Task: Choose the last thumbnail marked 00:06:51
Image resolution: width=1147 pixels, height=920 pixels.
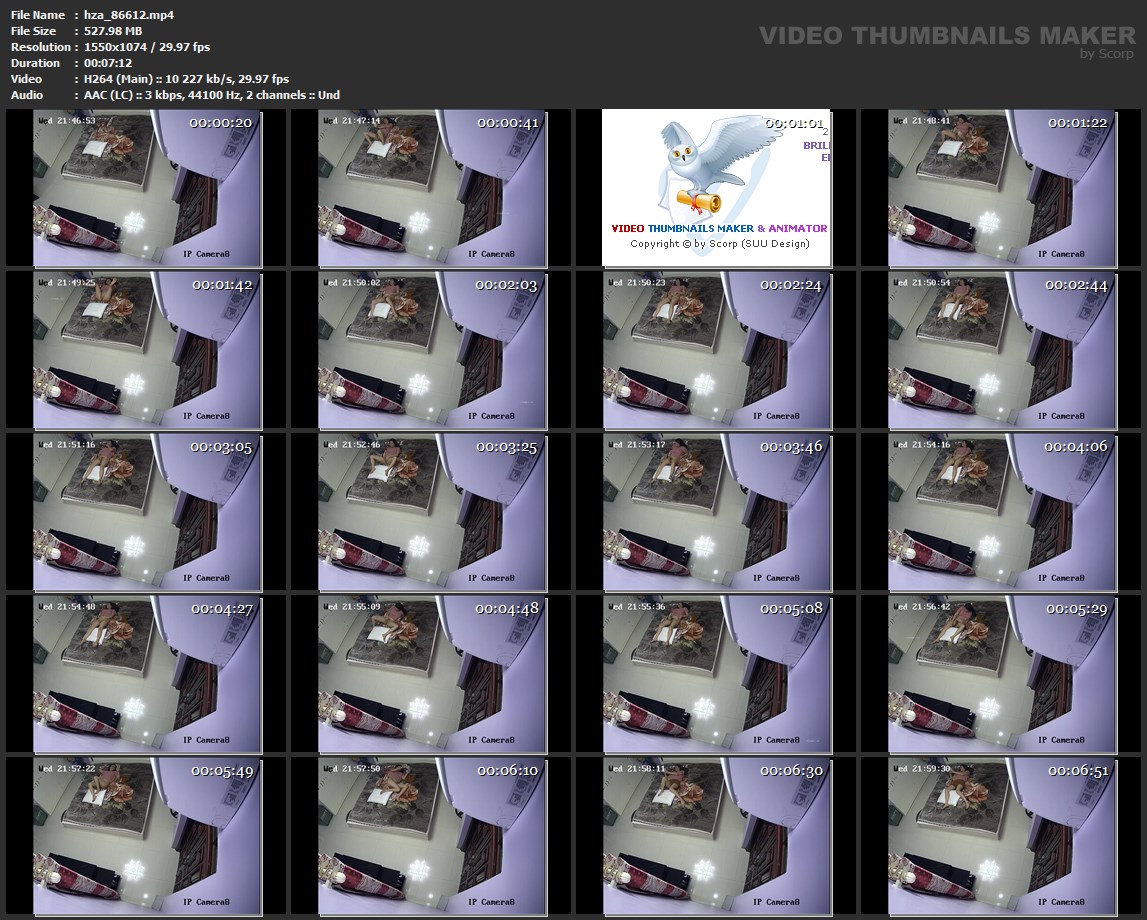Action: 1002,837
